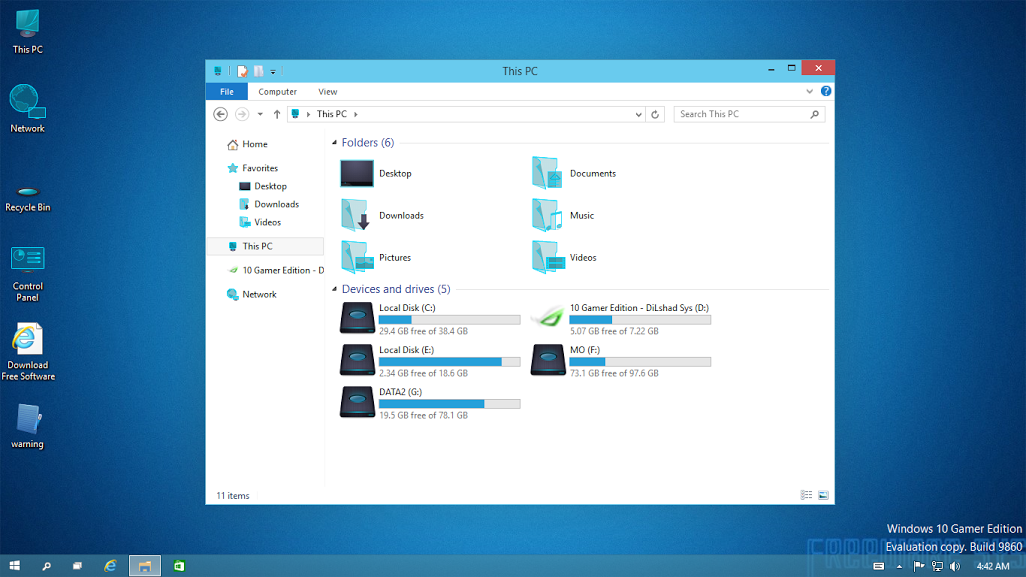Click the 4:42 AM clock
Viewport: 1026px width, 577px height.
(993, 567)
